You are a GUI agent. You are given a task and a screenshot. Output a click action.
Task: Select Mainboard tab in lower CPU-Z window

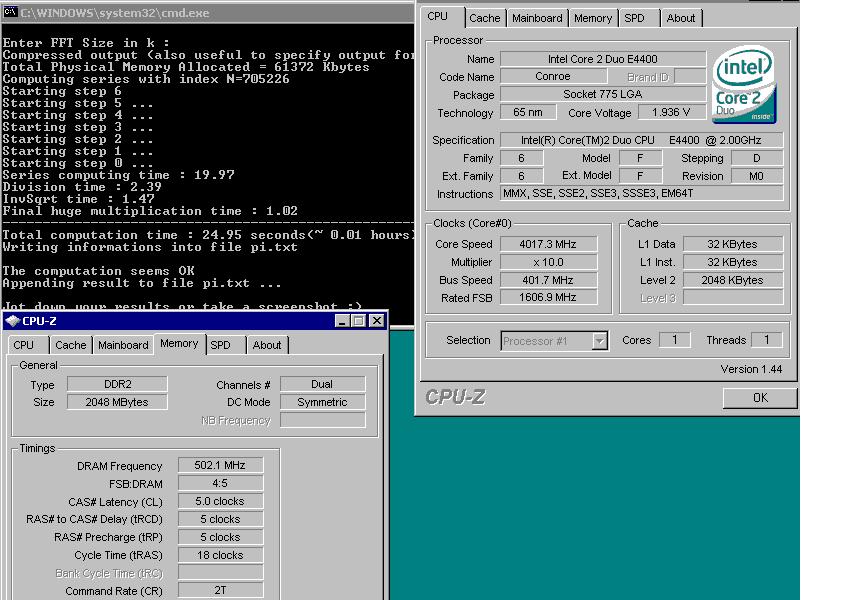click(x=123, y=345)
